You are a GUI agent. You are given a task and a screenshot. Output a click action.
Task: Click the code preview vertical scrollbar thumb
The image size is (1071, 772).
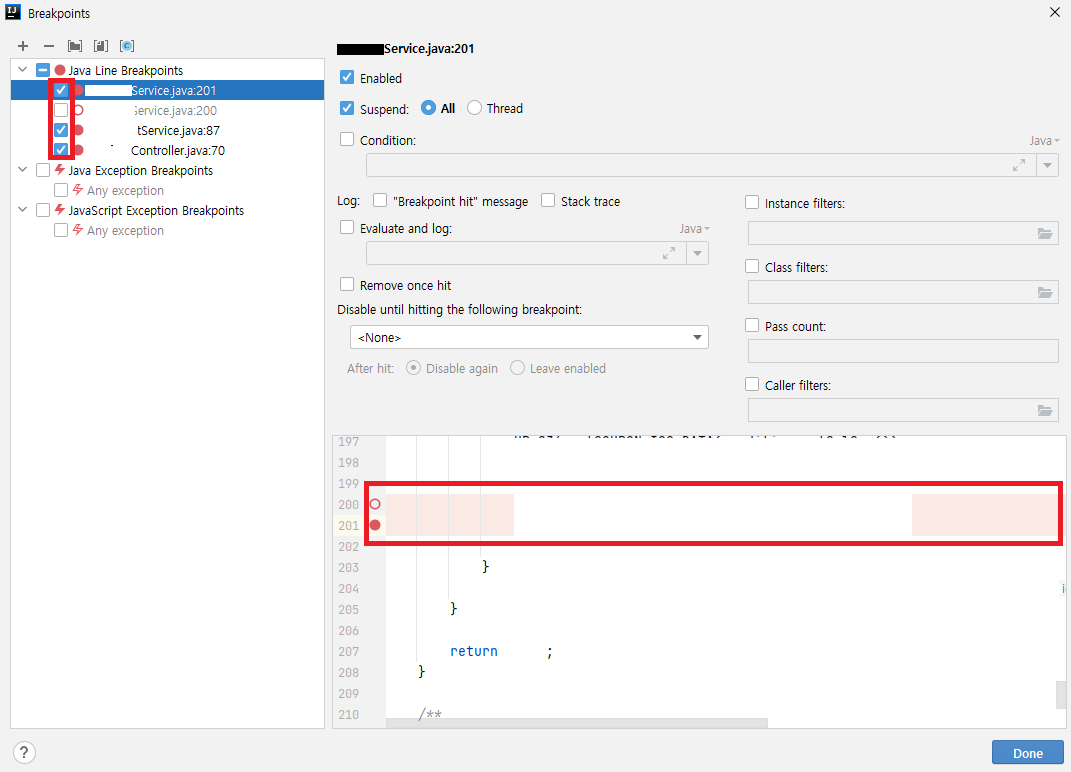[x=1061, y=695]
